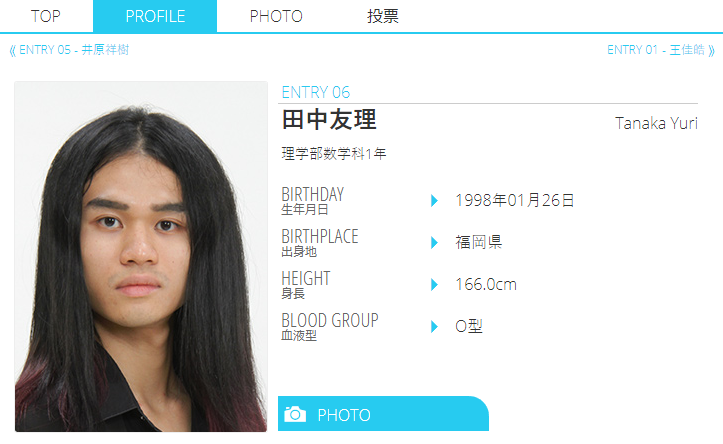Viewport: 723px width, 444px height.
Task: Click the right chevron after ENTRY 01
Action: (711, 50)
